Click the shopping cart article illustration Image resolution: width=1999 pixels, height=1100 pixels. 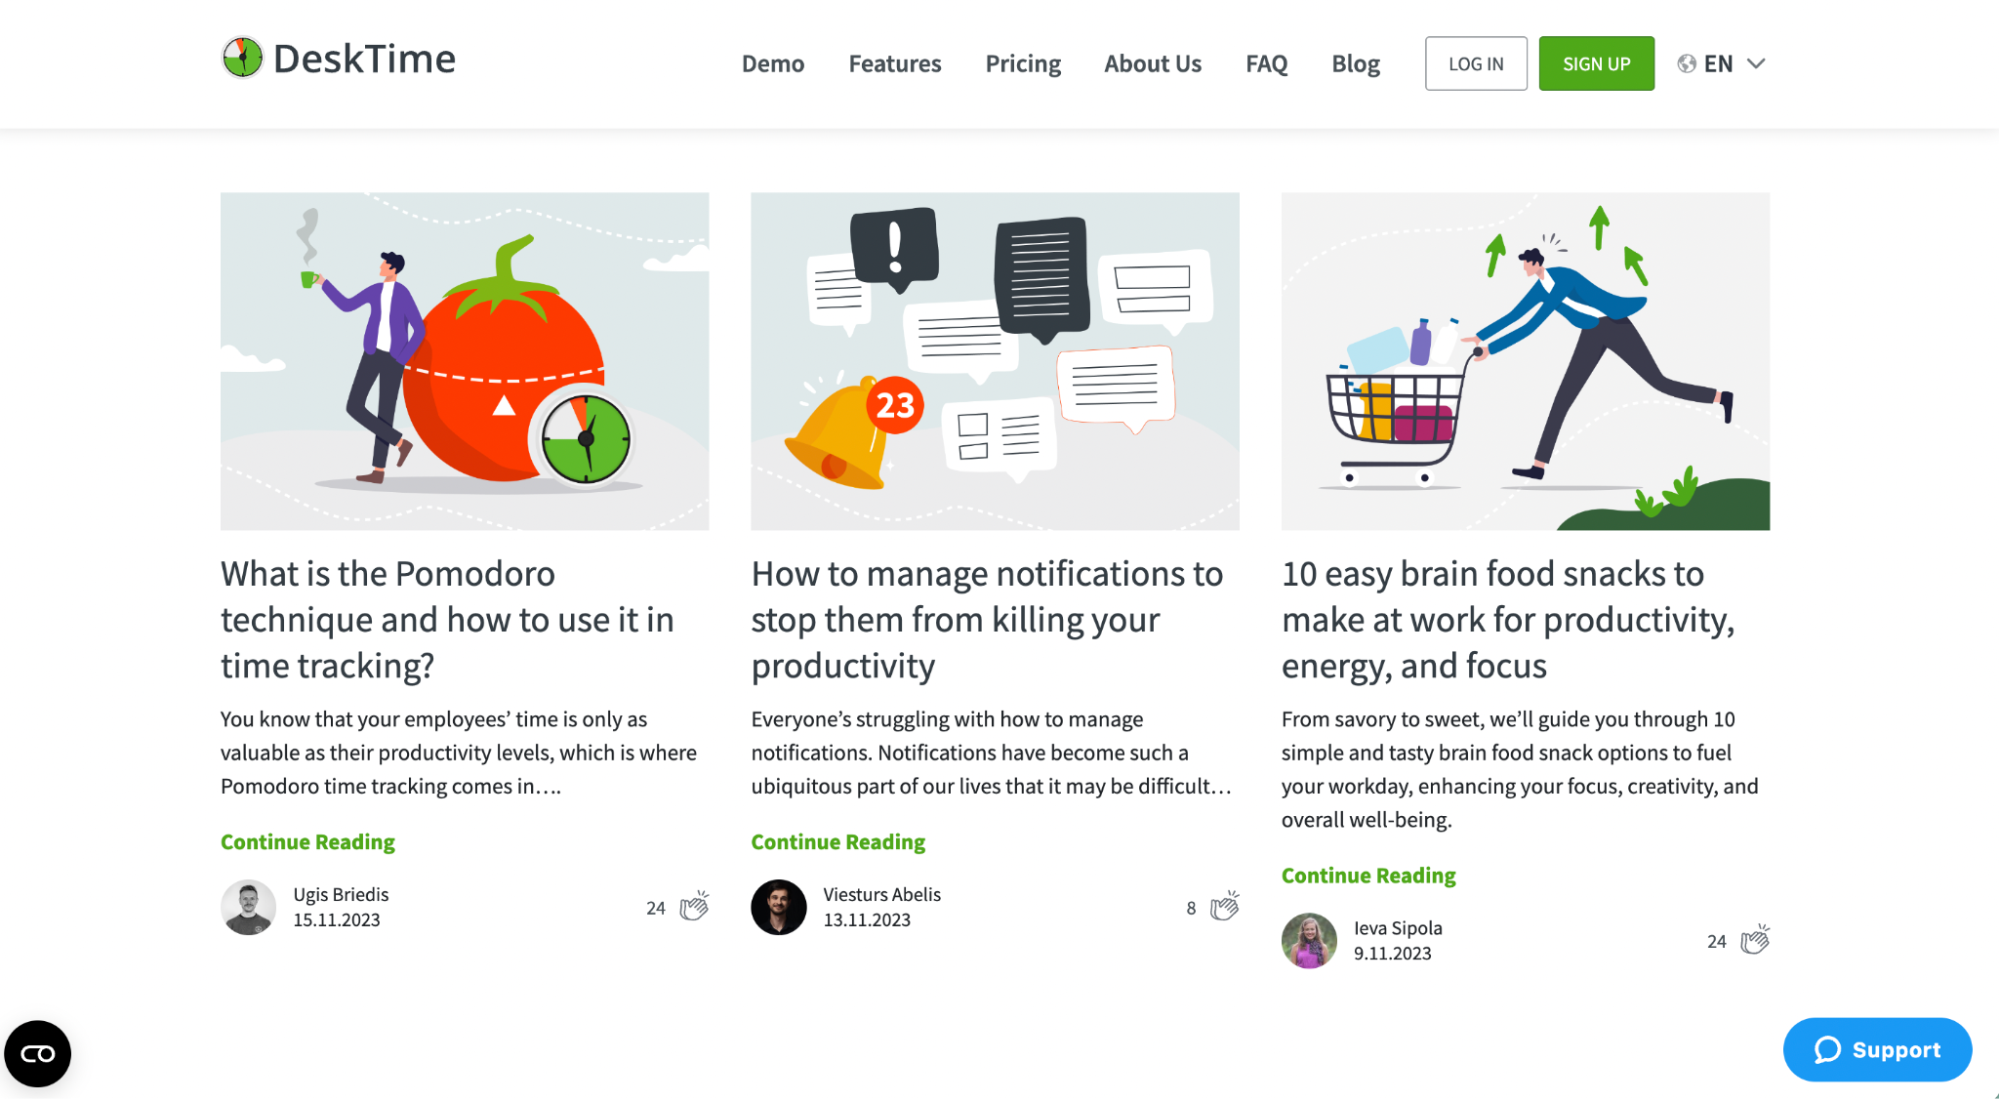click(x=1525, y=360)
